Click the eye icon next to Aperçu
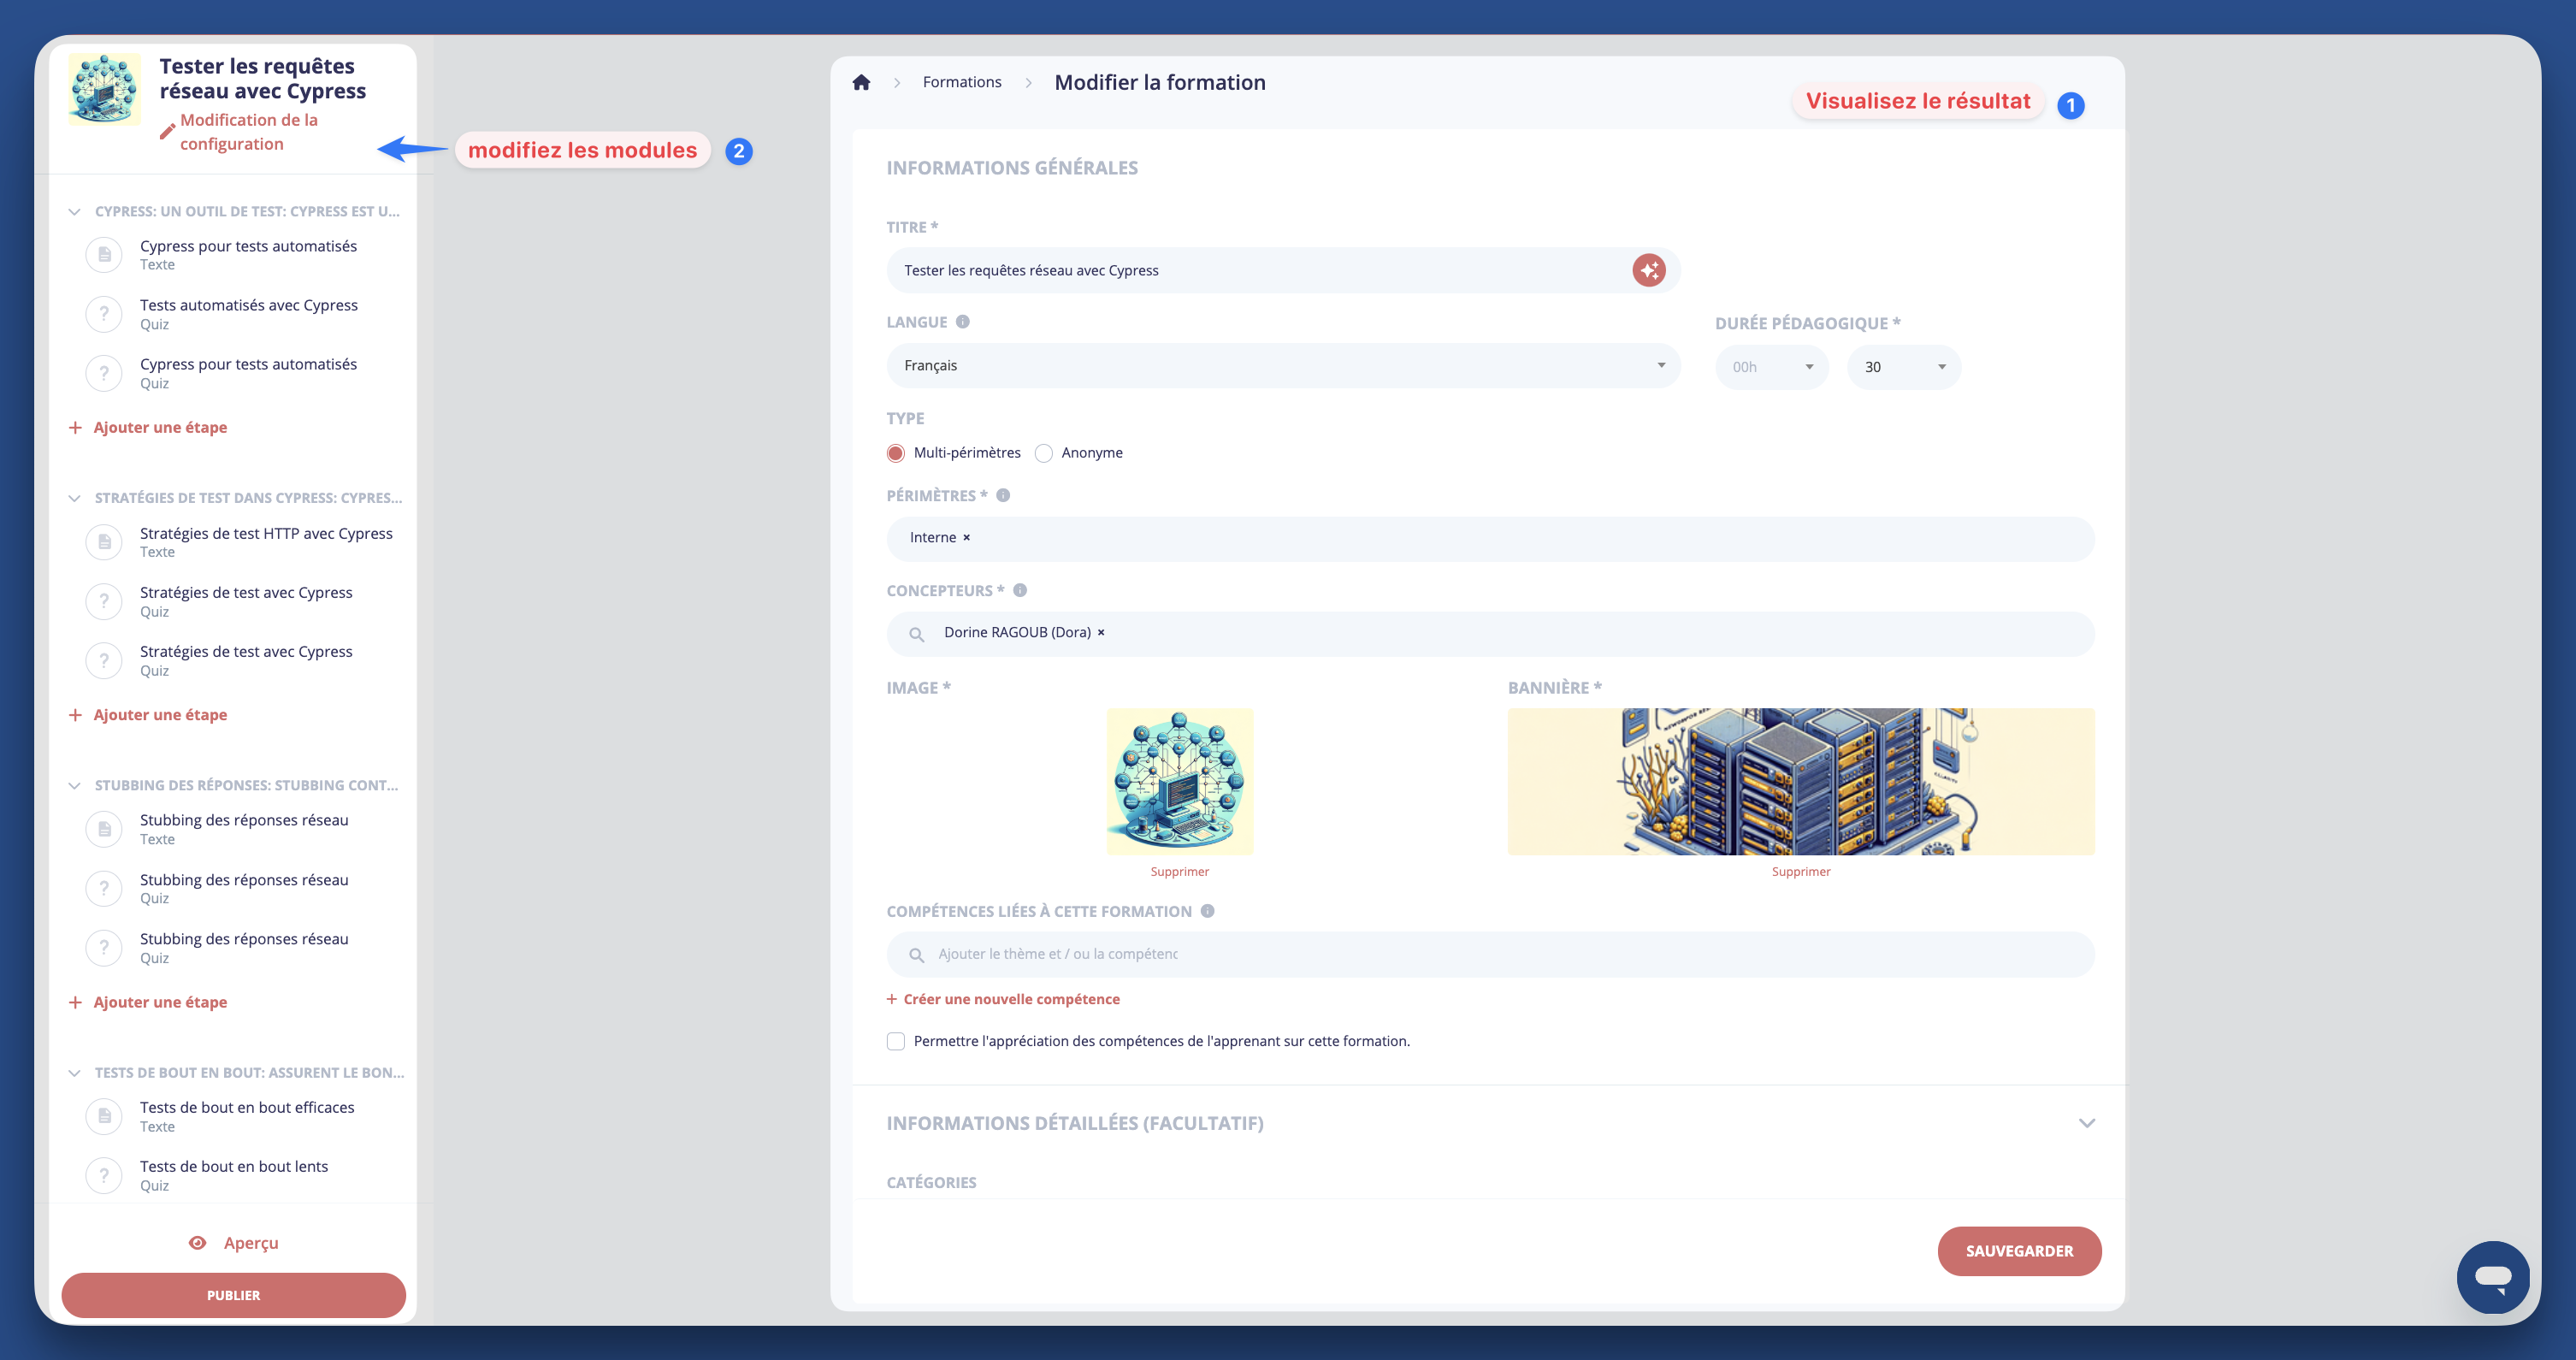Viewport: 2576px width, 1360px height. [x=197, y=1243]
